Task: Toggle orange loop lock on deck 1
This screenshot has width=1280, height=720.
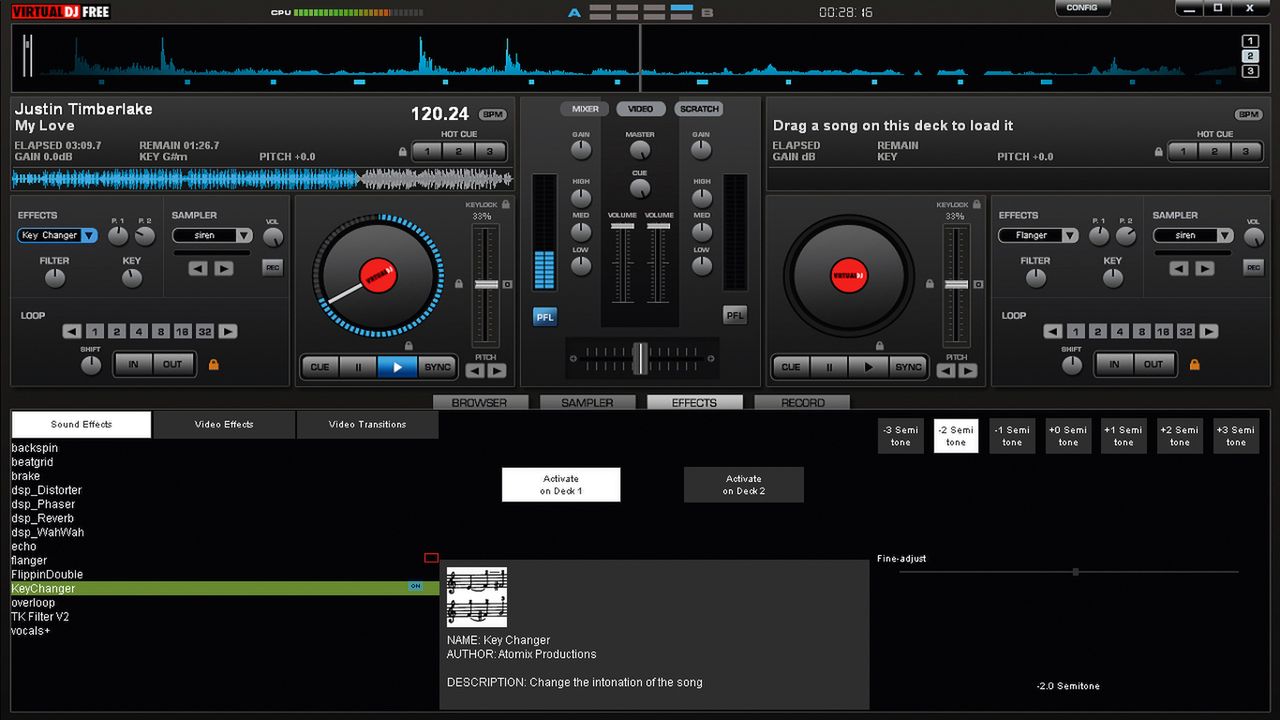Action: (x=213, y=365)
